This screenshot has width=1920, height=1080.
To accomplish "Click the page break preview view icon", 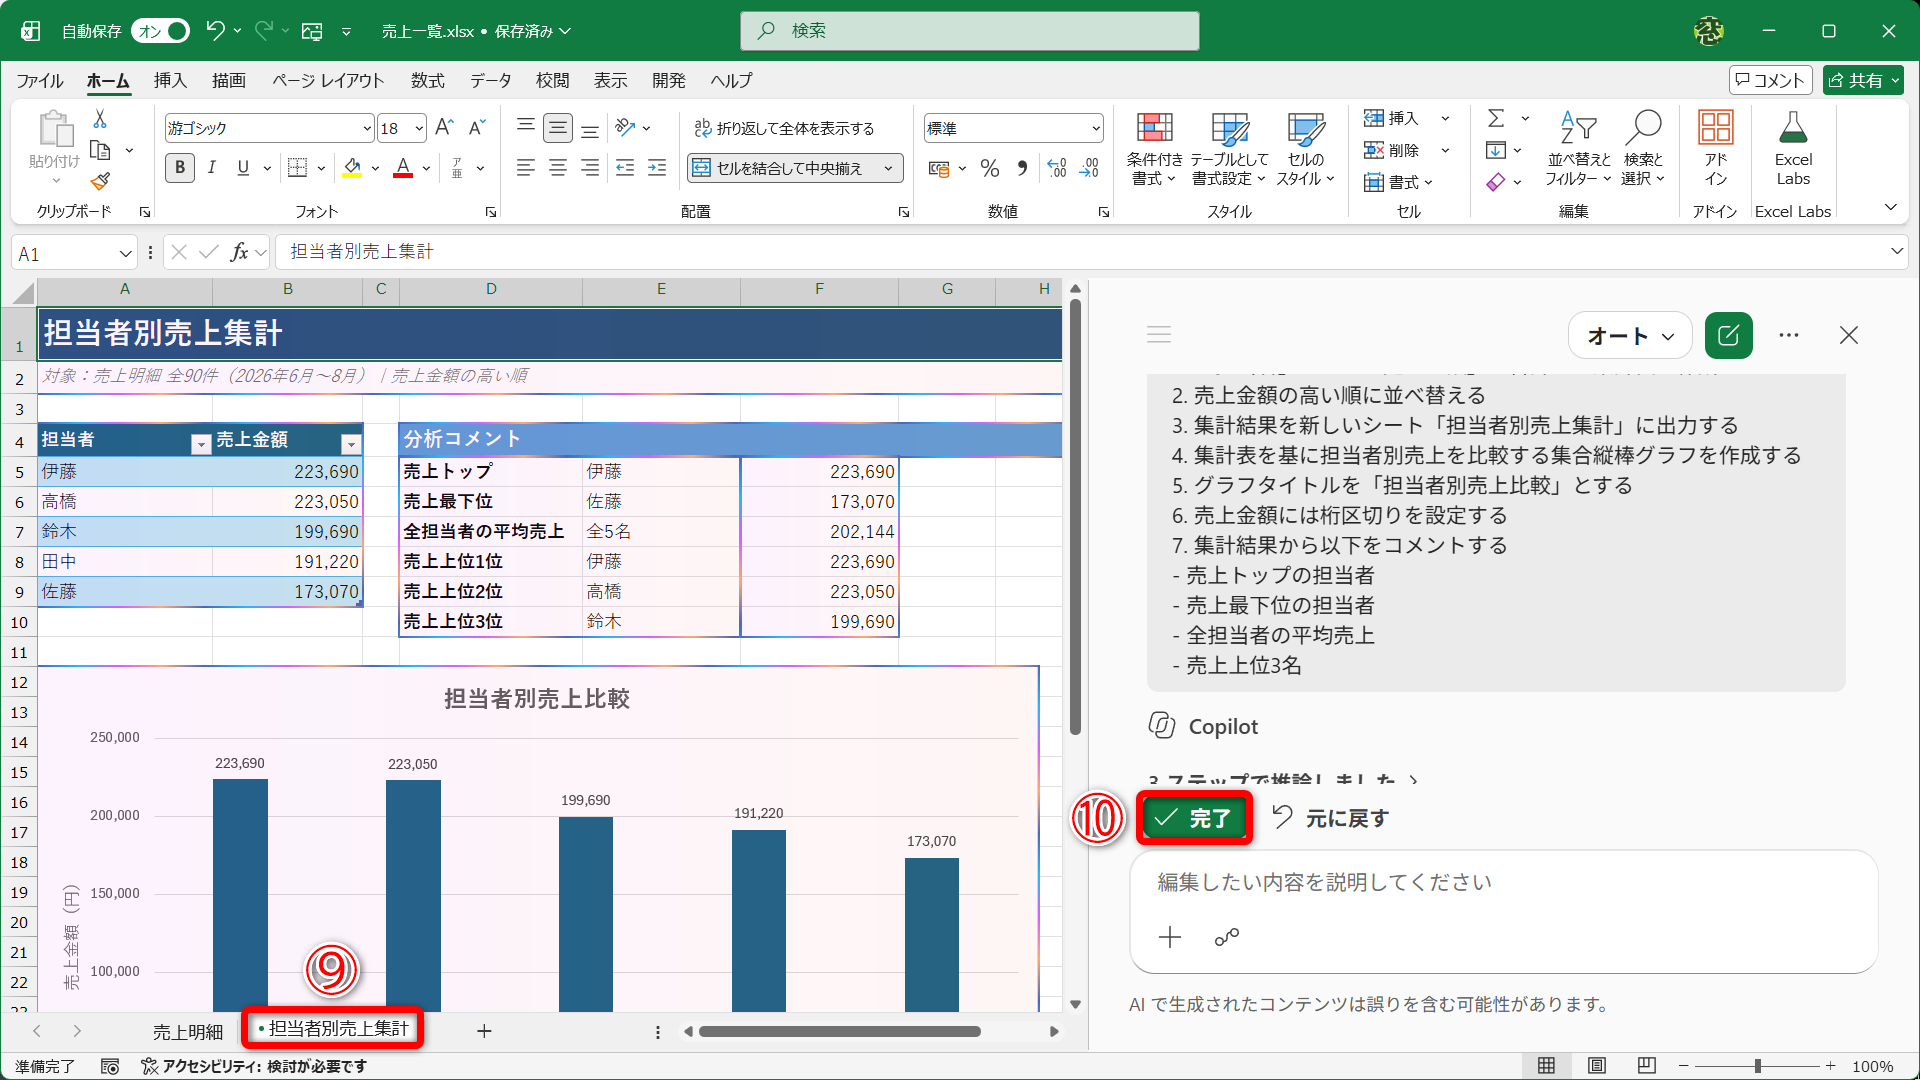I will [x=1647, y=1066].
